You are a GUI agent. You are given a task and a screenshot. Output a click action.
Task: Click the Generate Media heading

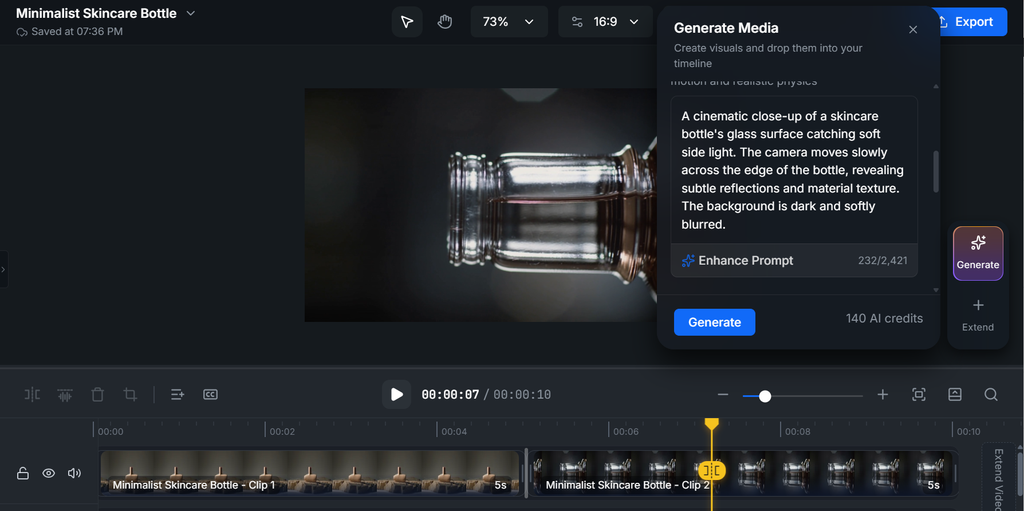tap(726, 28)
